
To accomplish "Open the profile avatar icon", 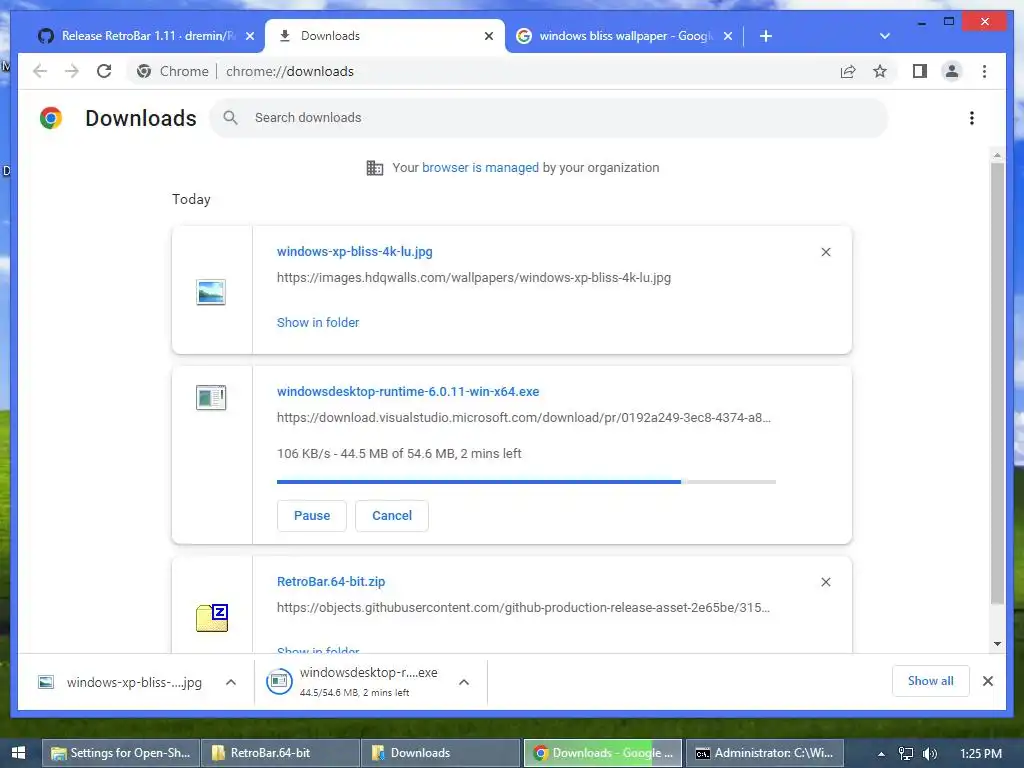I will (952, 71).
